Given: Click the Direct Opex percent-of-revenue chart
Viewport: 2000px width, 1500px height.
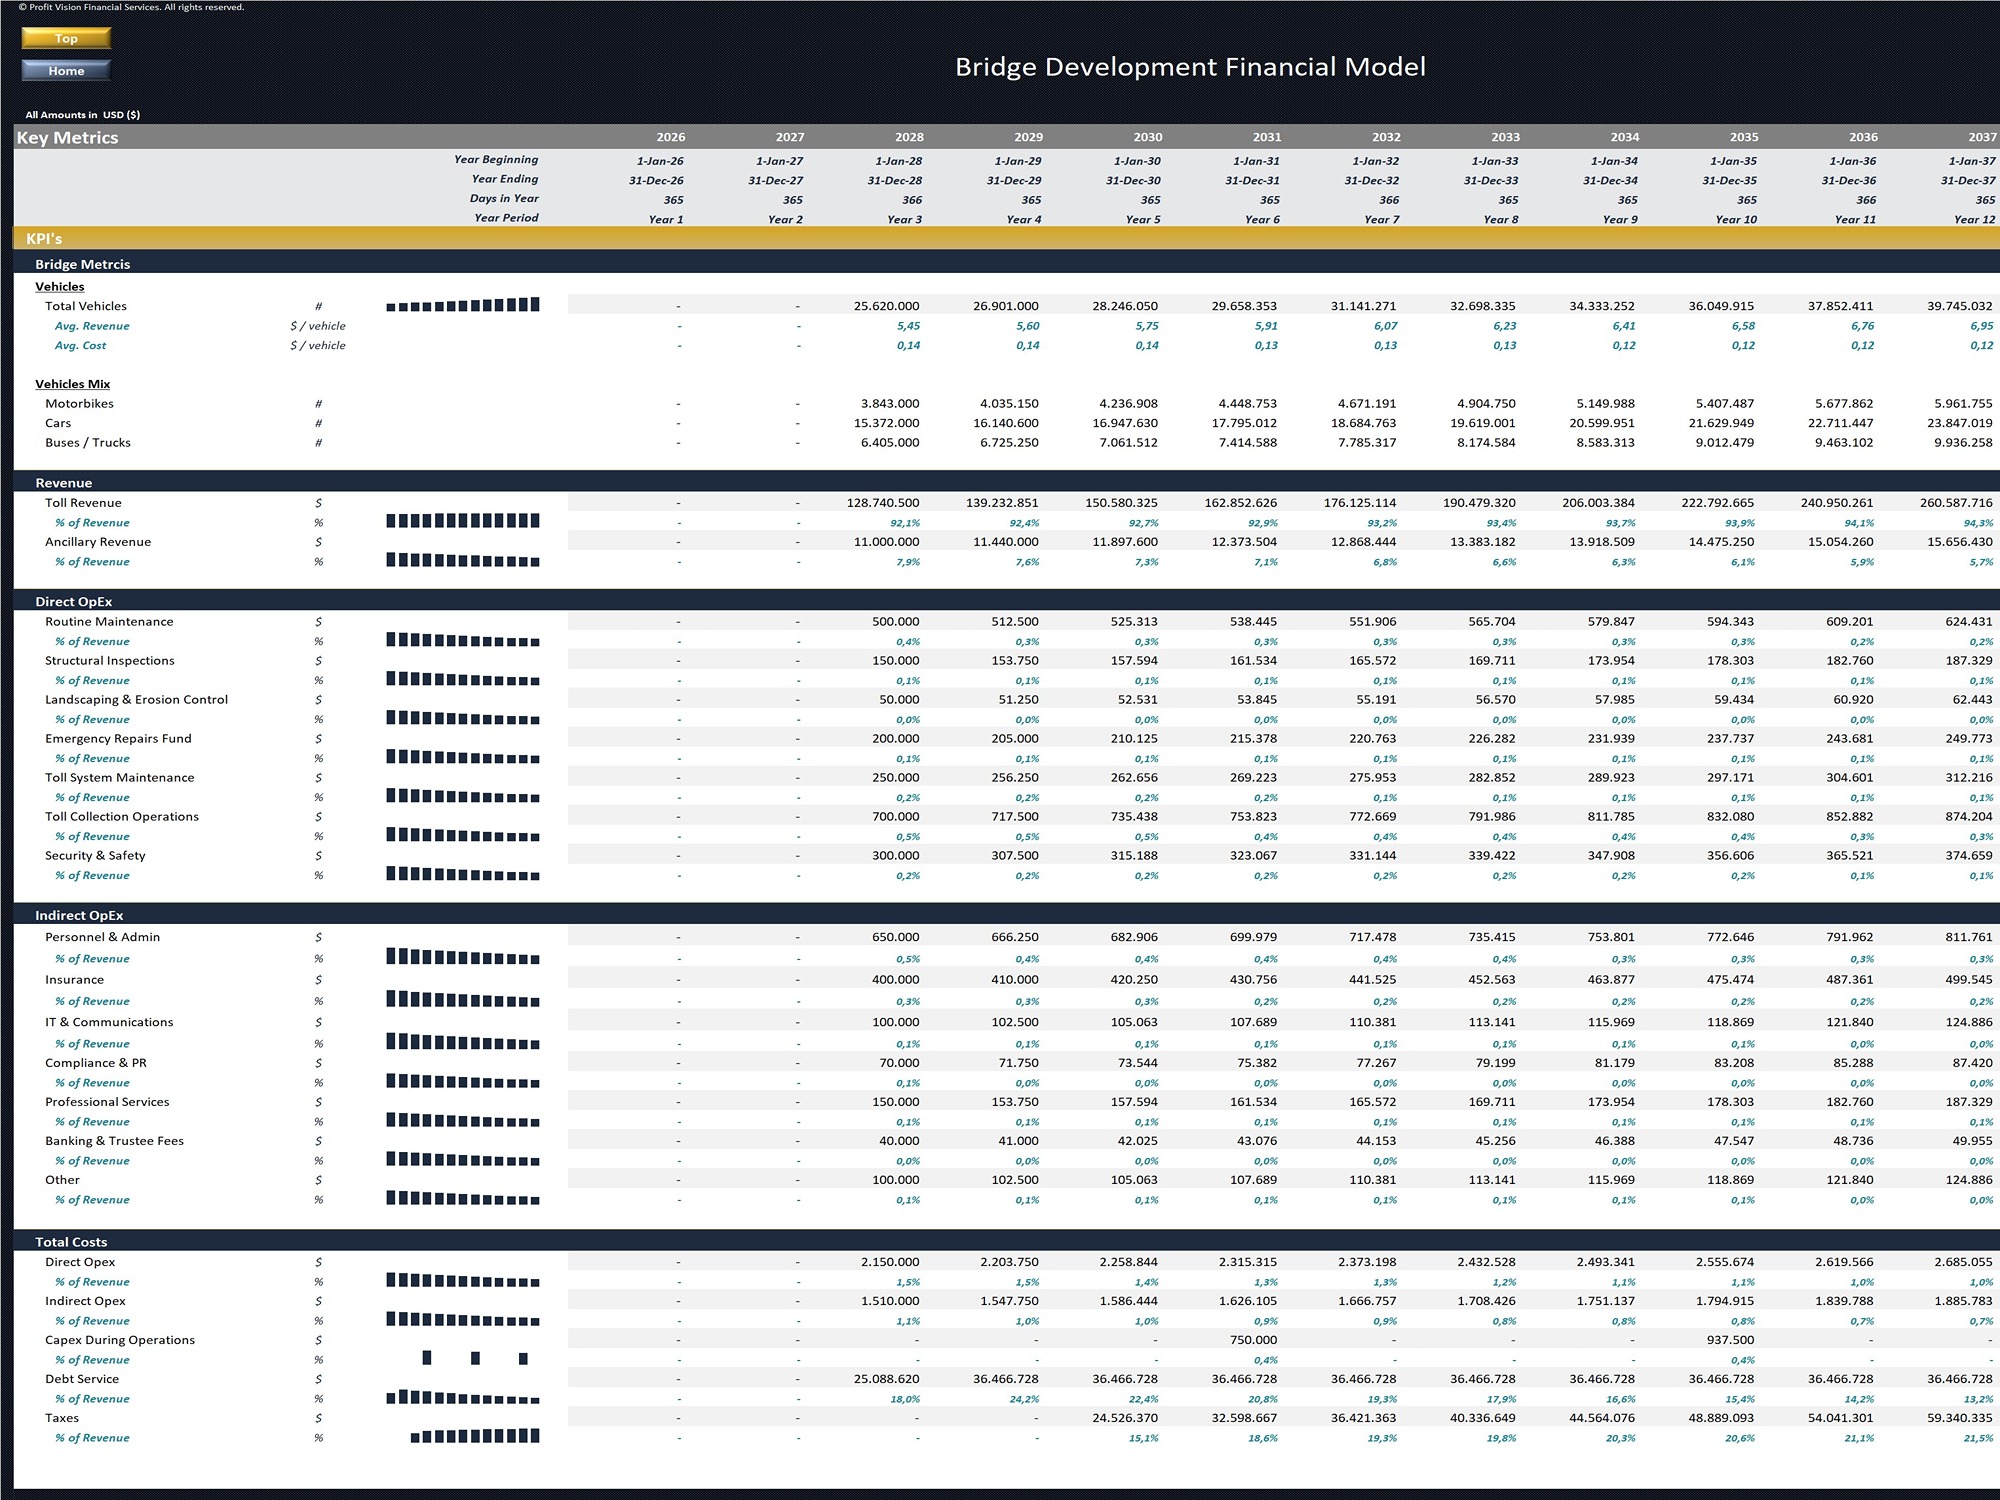Looking at the screenshot, I should click(x=462, y=1281).
